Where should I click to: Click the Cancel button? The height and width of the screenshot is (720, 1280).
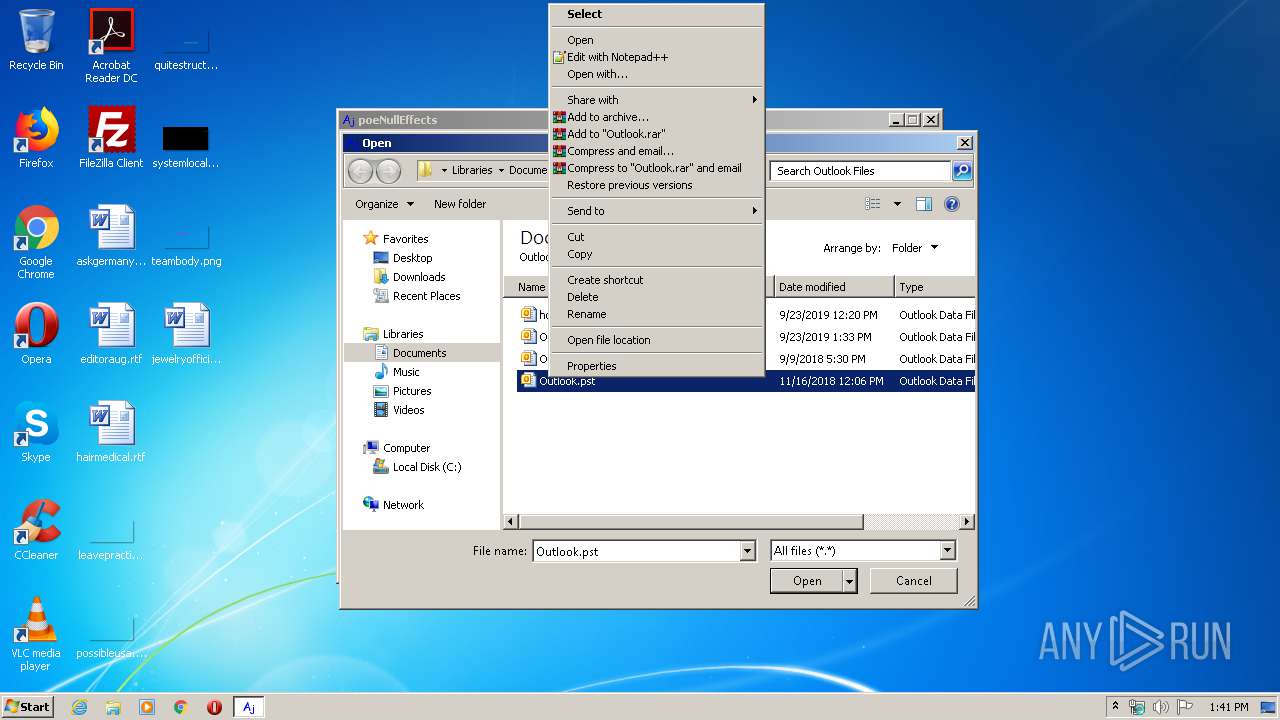point(914,581)
